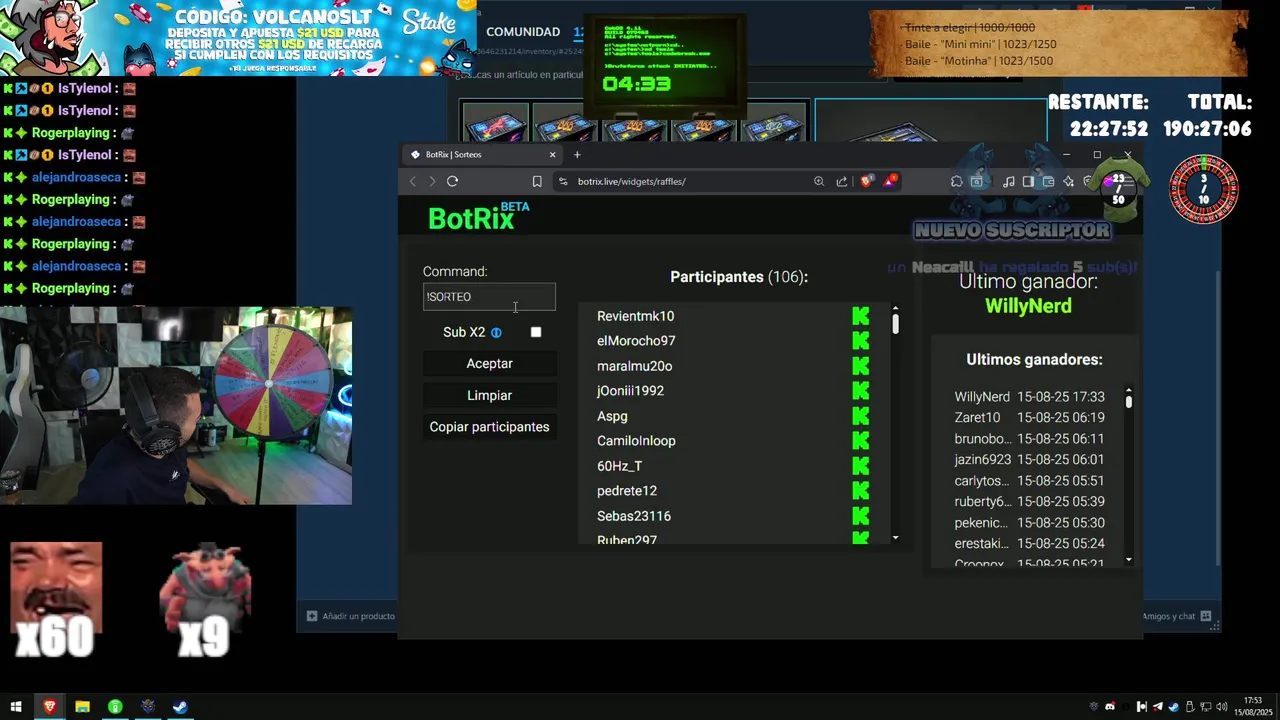Image resolution: width=1280 pixels, height=720 pixels.
Task: Select the BotRix | Sorteos tab
Action: [x=482, y=154]
